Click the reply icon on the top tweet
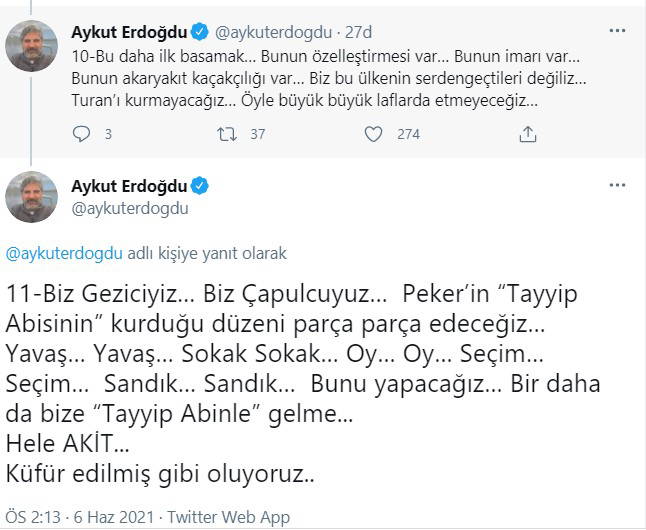This screenshot has height=530, width=646. pyautogui.click(x=82, y=133)
